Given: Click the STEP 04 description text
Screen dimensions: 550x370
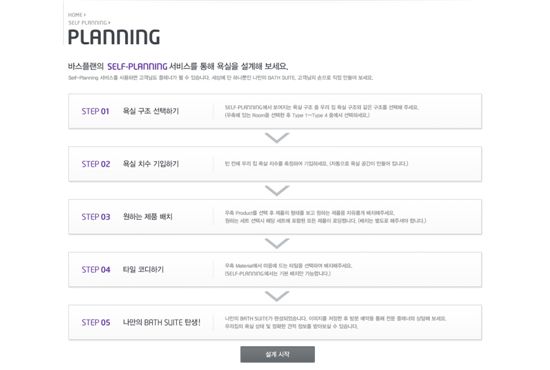Looking at the screenshot, I should pyautogui.click(x=288, y=270).
